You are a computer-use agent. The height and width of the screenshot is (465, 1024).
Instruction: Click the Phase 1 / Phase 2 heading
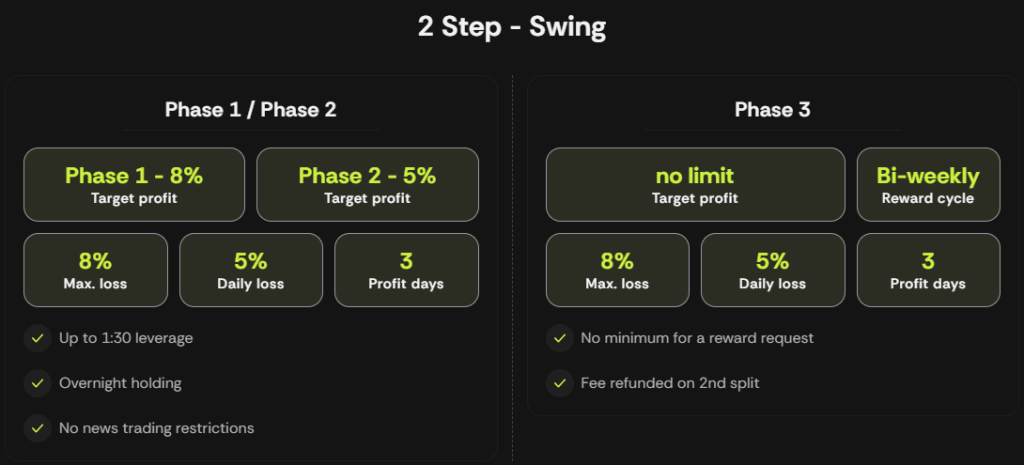coord(251,109)
